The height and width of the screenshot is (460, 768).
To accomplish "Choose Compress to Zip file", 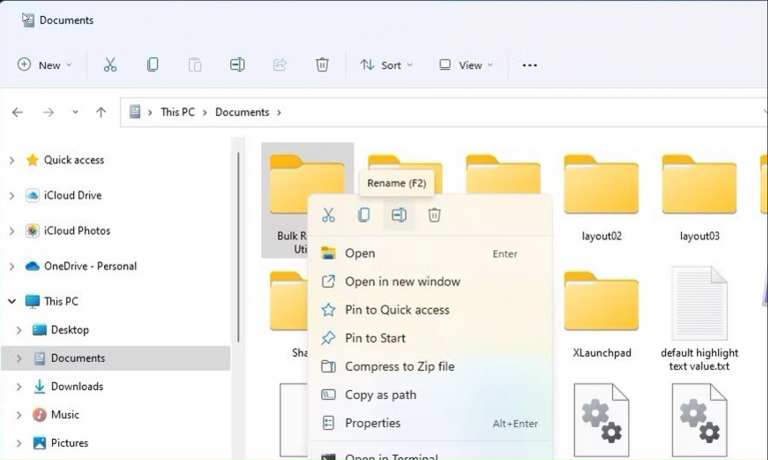I will (x=399, y=367).
